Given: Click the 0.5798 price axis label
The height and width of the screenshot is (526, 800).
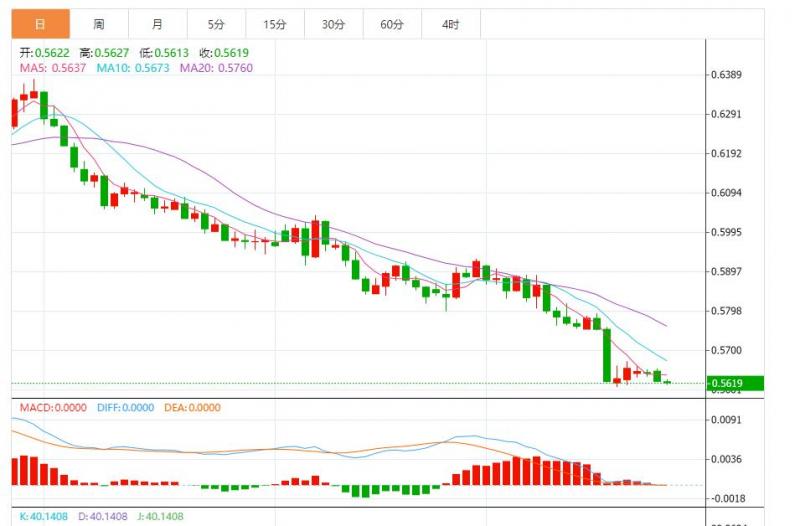Looking at the screenshot, I should tap(727, 311).
